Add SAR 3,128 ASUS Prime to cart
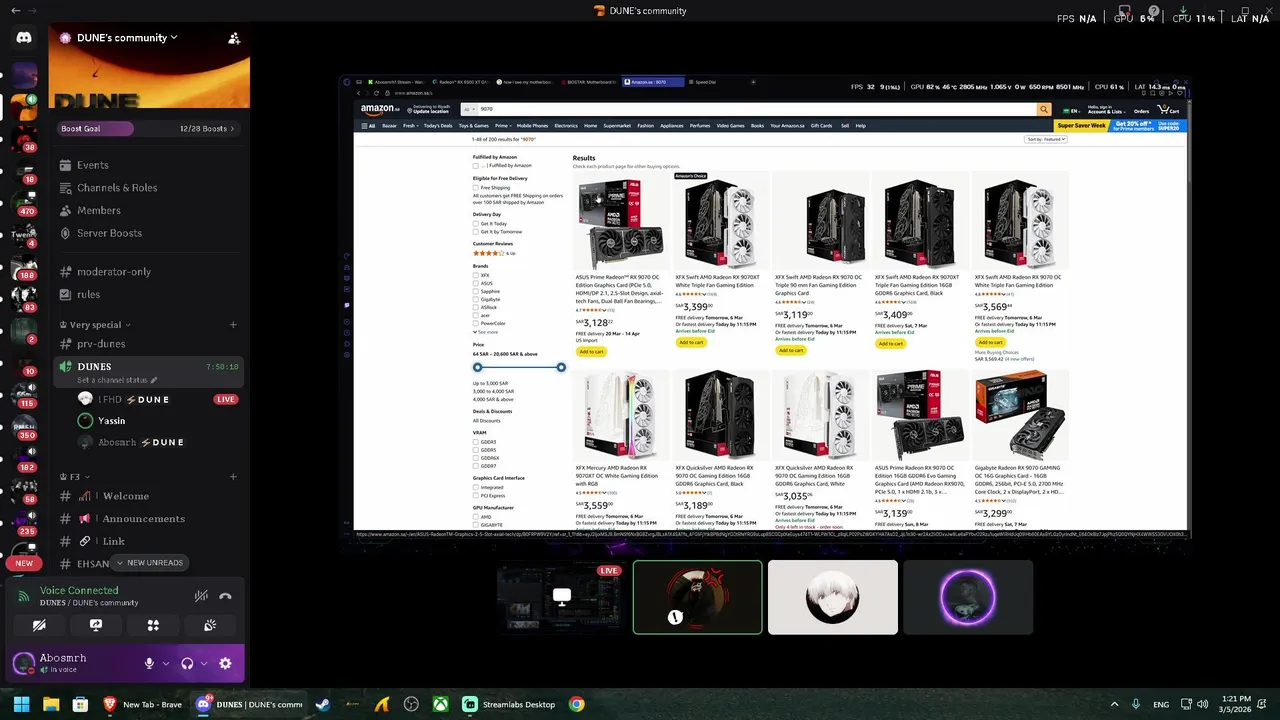This screenshot has width=1280, height=720. (x=591, y=351)
